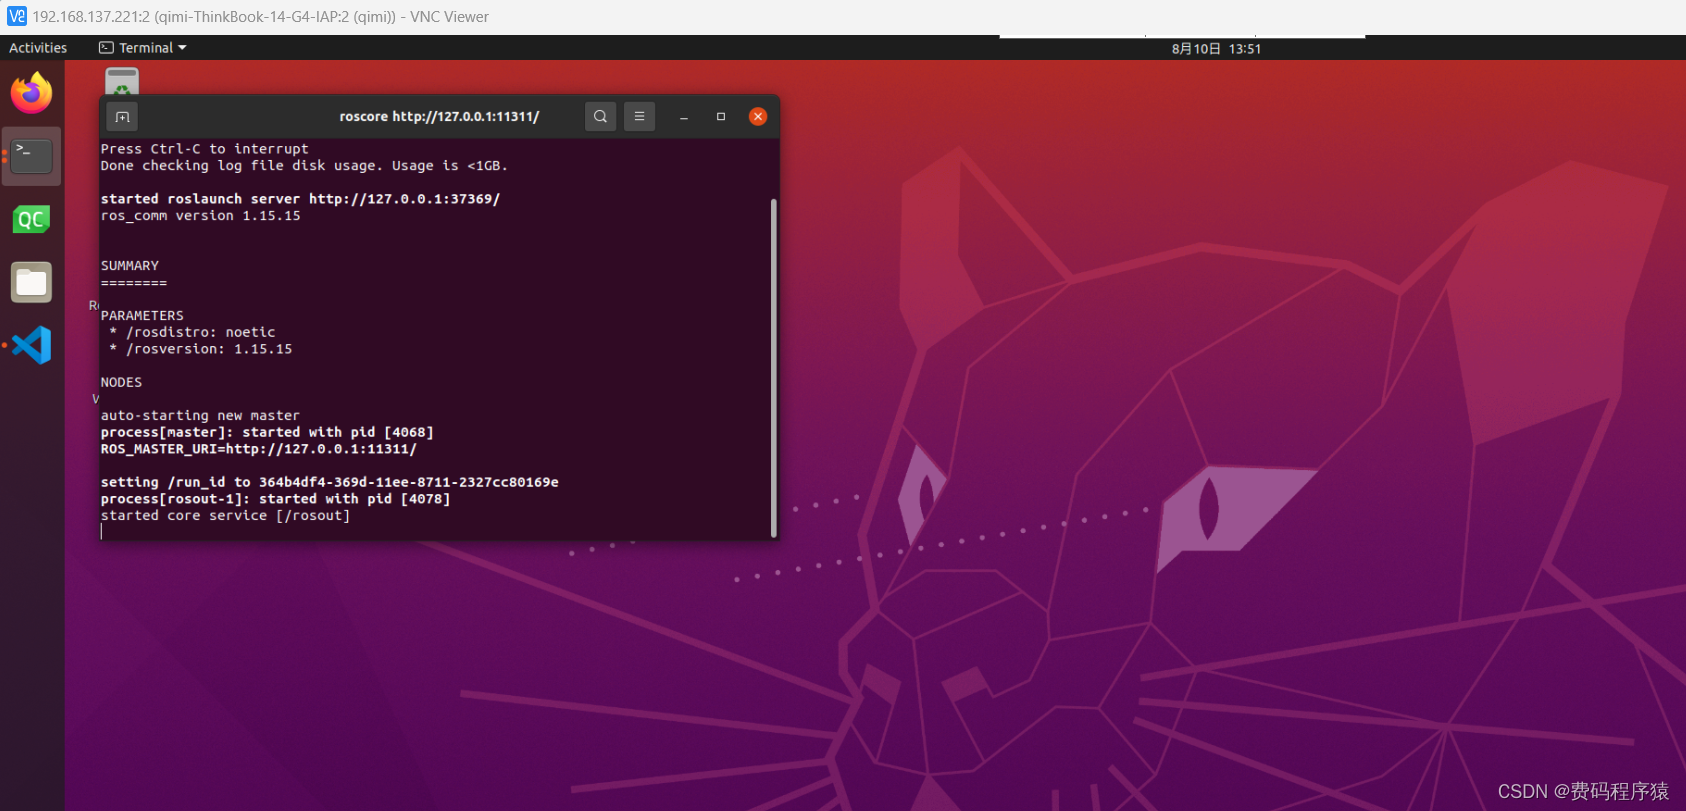The height and width of the screenshot is (811, 1686).
Task: Open a new tab in the terminal
Action: pos(122,117)
